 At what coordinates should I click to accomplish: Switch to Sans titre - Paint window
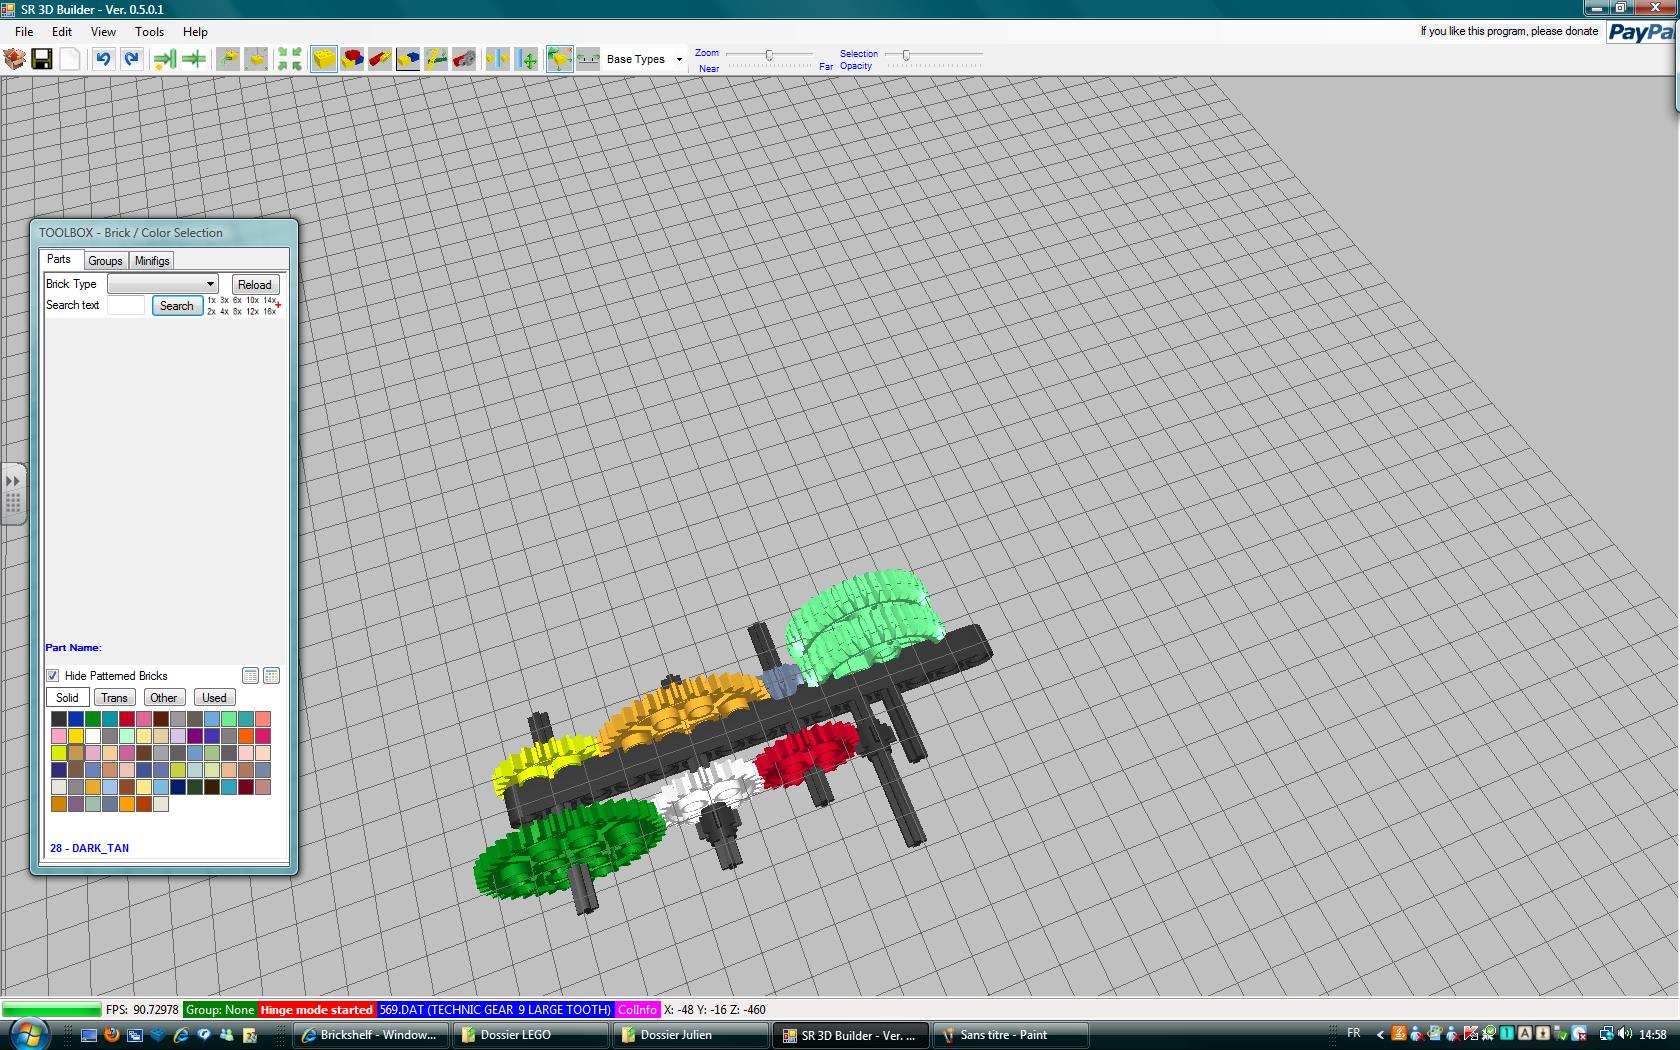click(x=1009, y=1035)
